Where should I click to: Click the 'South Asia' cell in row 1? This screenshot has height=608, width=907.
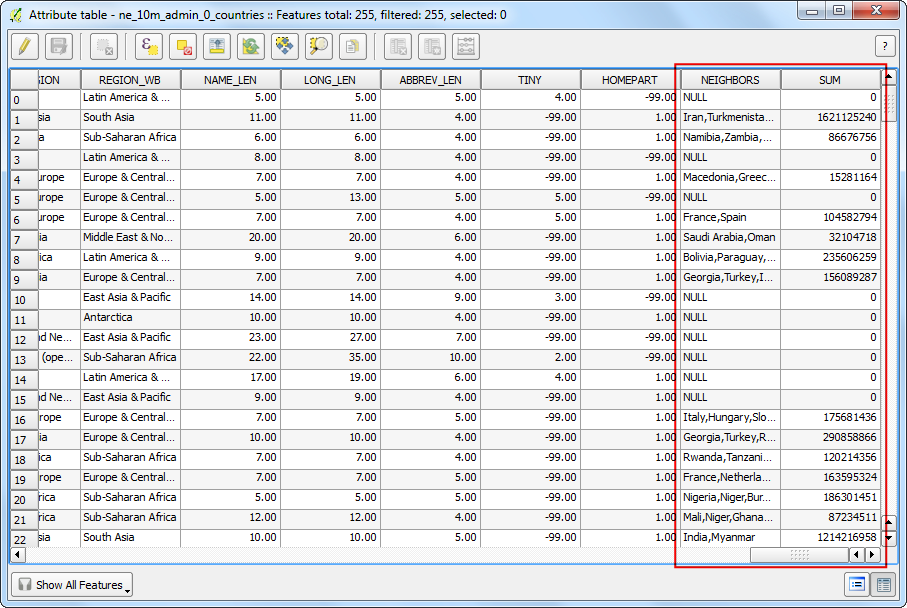pos(130,117)
